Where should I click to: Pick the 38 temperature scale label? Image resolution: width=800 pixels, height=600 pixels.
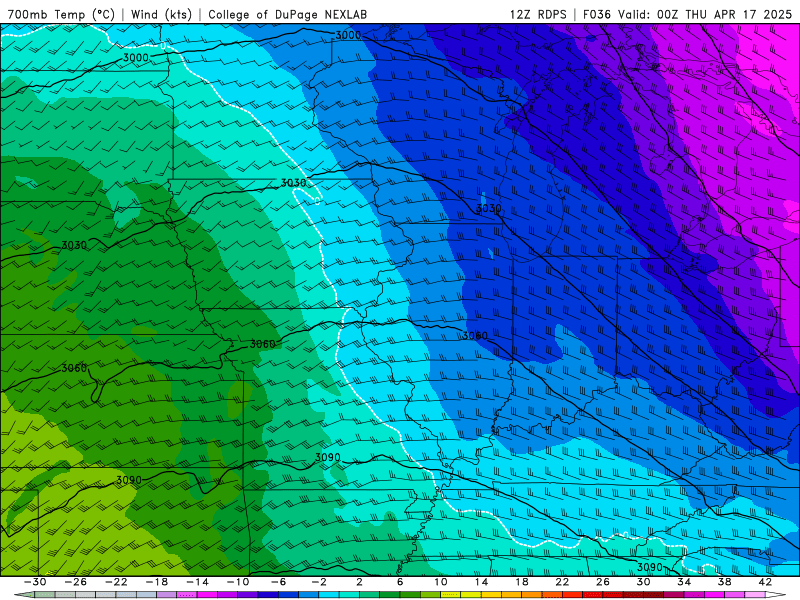(x=724, y=582)
